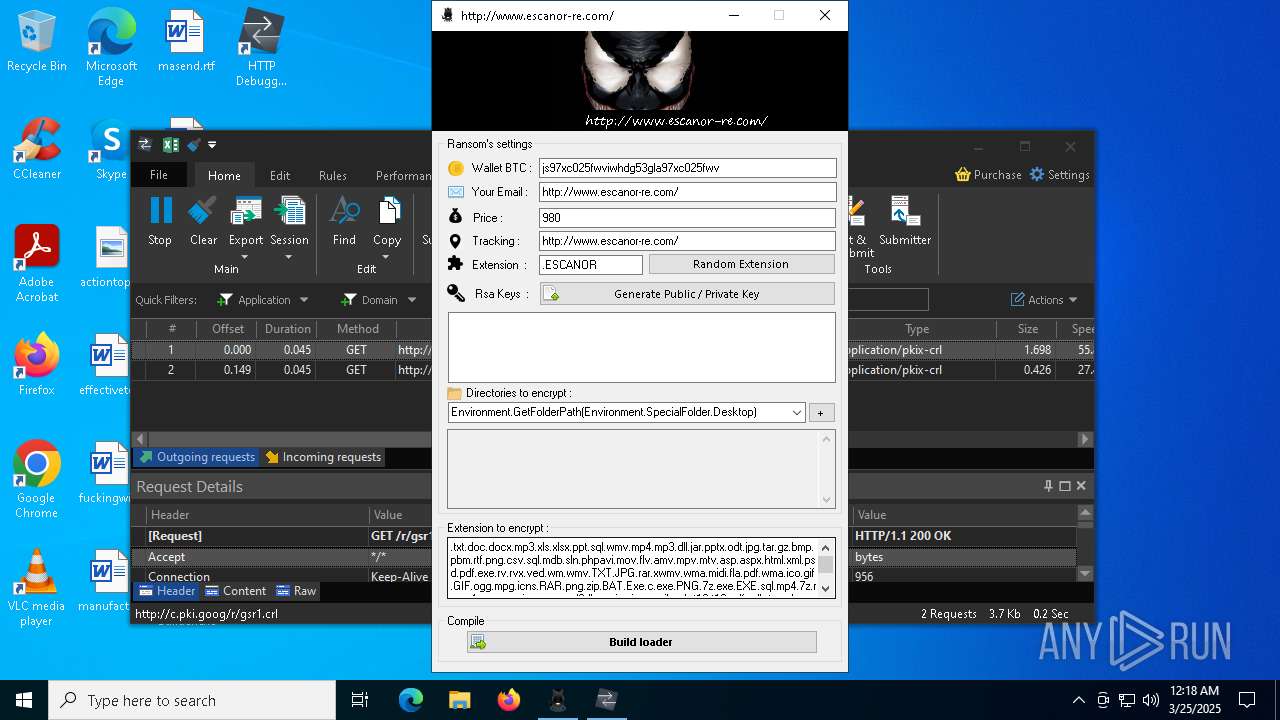
Task: Click the Stop capture icon in HTTP Debugger
Action: point(160,211)
